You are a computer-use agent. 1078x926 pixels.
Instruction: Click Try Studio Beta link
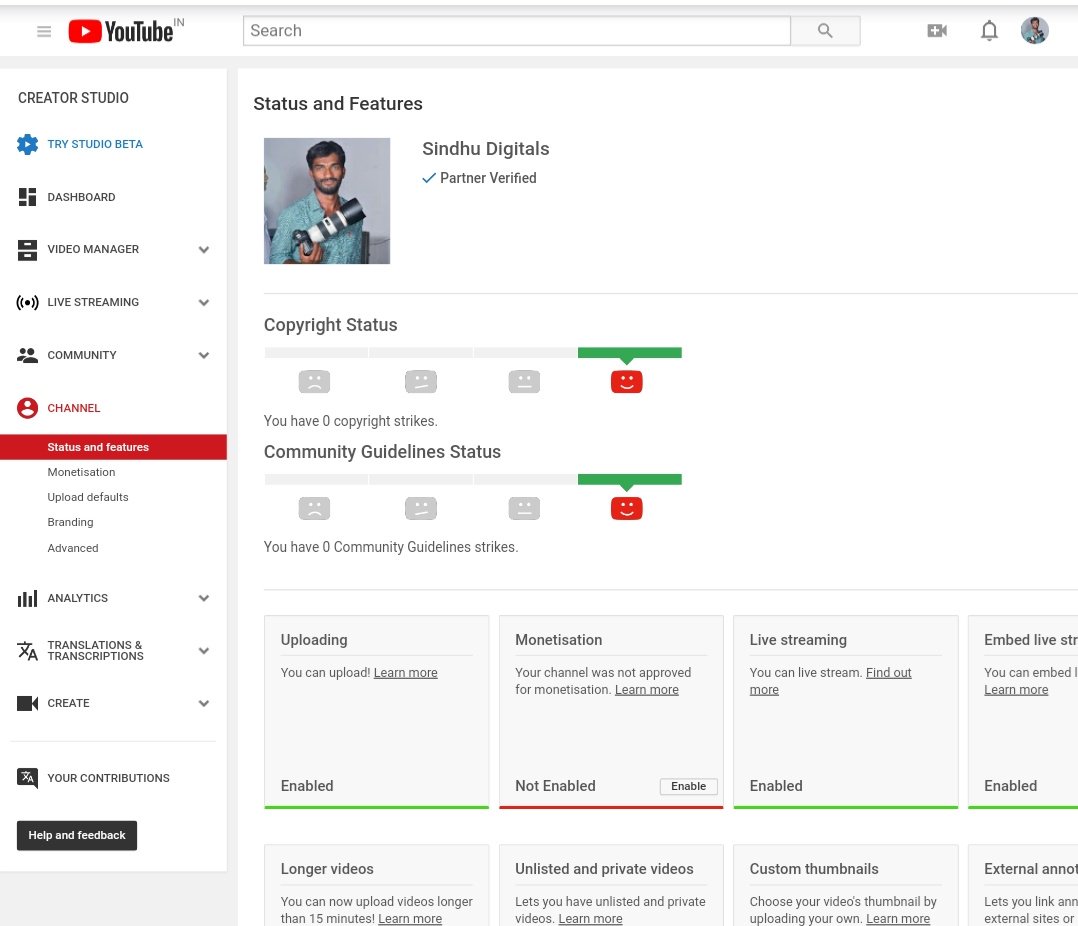pos(95,144)
